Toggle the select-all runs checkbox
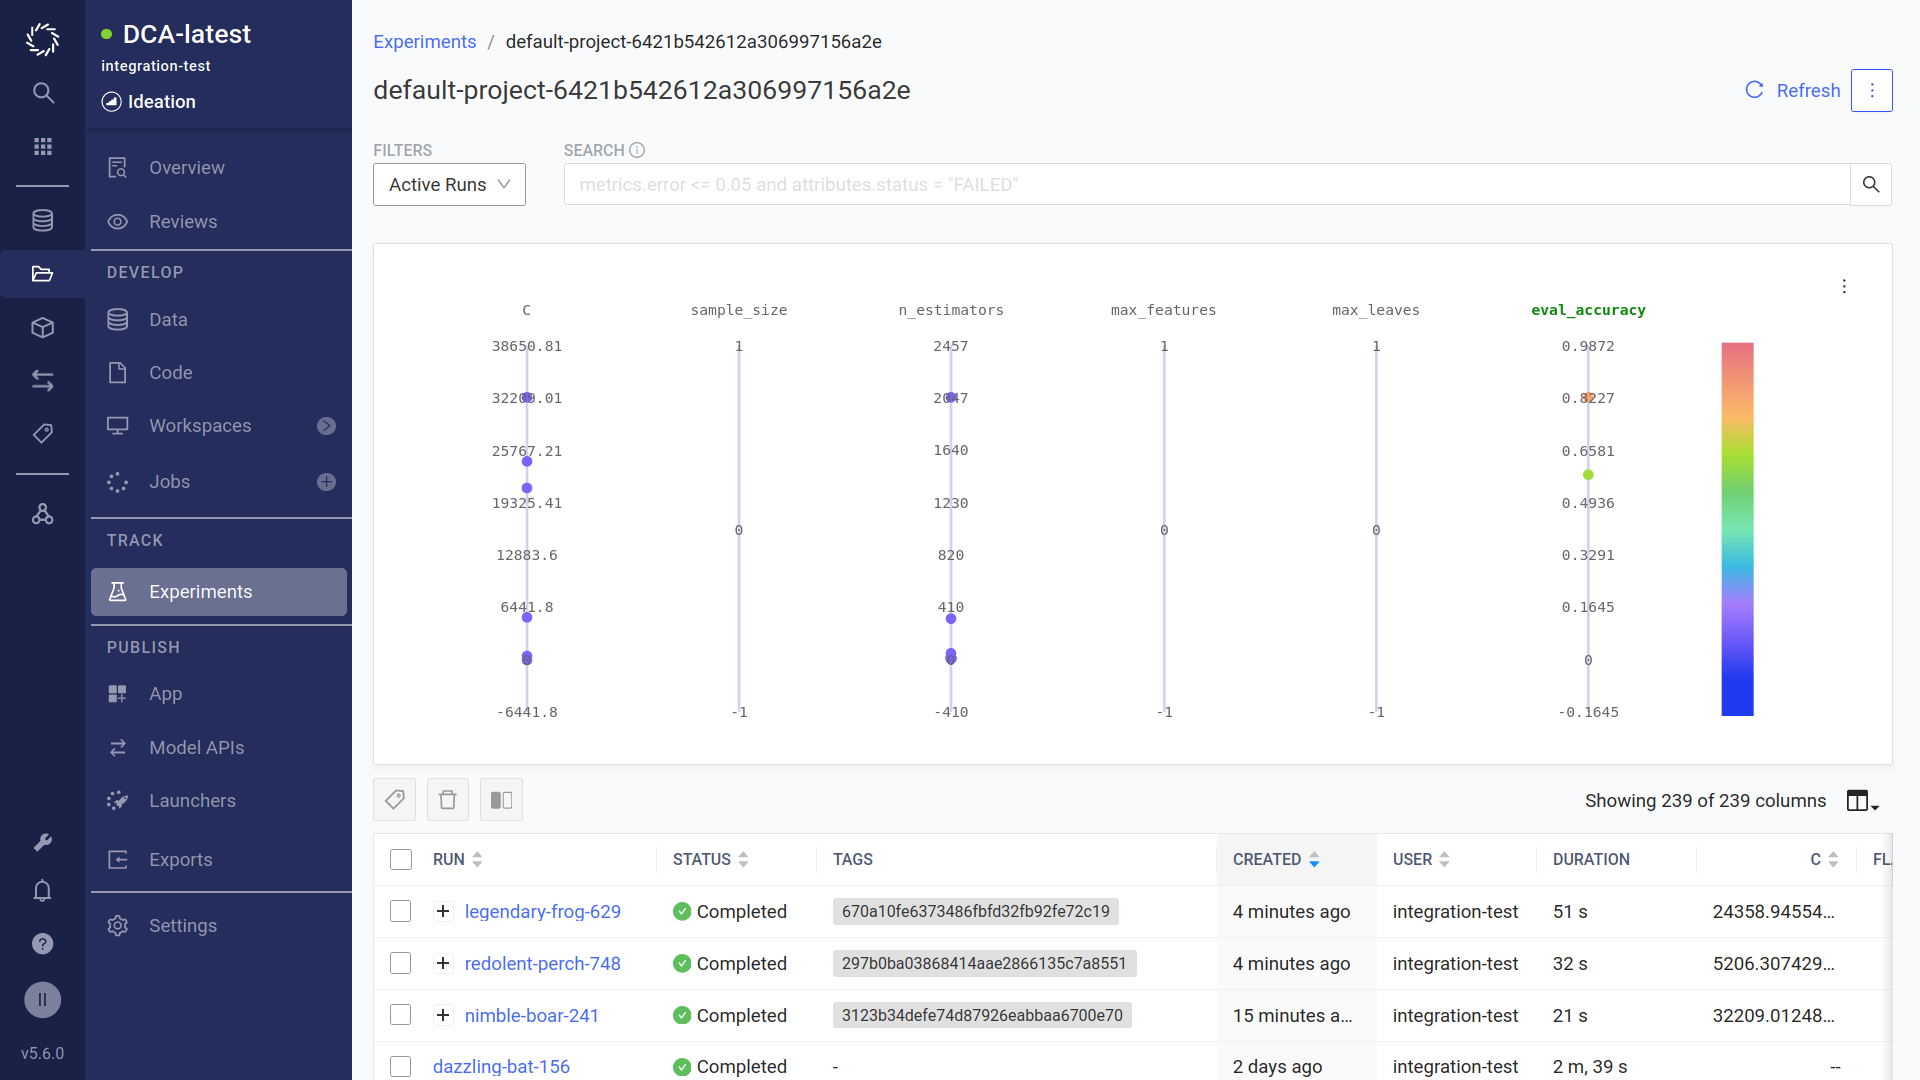The width and height of the screenshot is (1920, 1080). [x=401, y=859]
